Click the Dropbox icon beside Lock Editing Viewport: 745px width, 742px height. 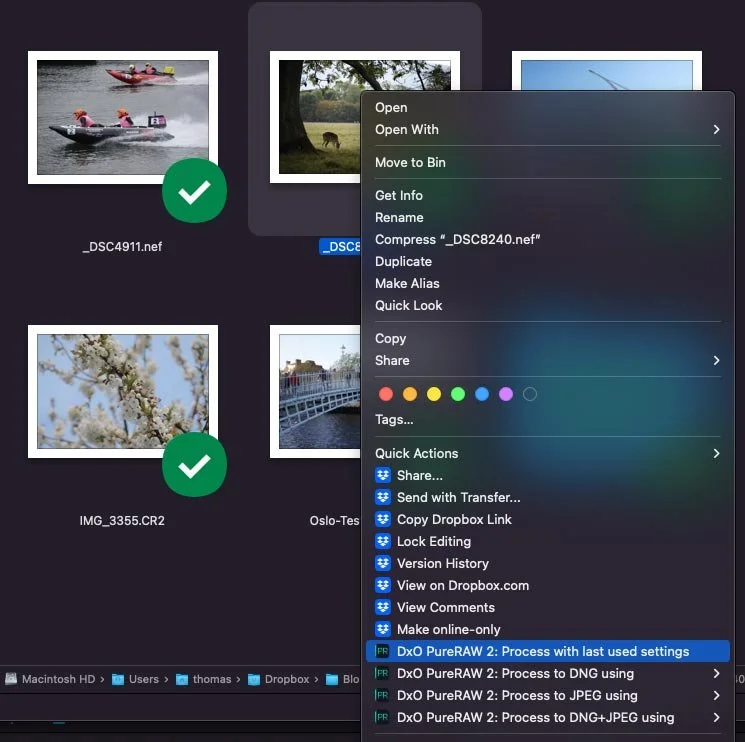[383, 541]
